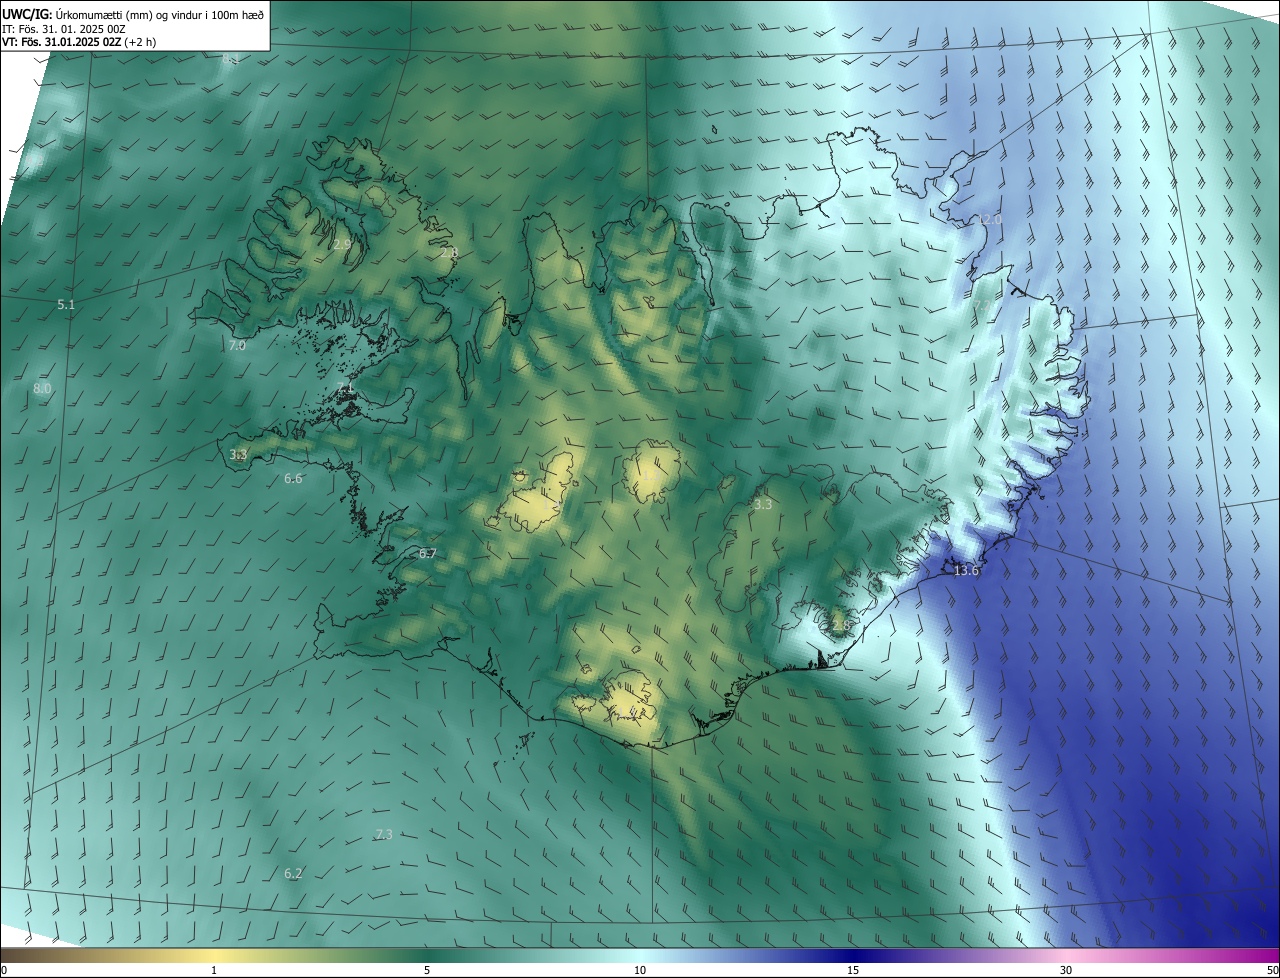This screenshot has width=1280, height=978.
Task: Click the 6.7 value label near Reykjavik
Action: coord(427,553)
